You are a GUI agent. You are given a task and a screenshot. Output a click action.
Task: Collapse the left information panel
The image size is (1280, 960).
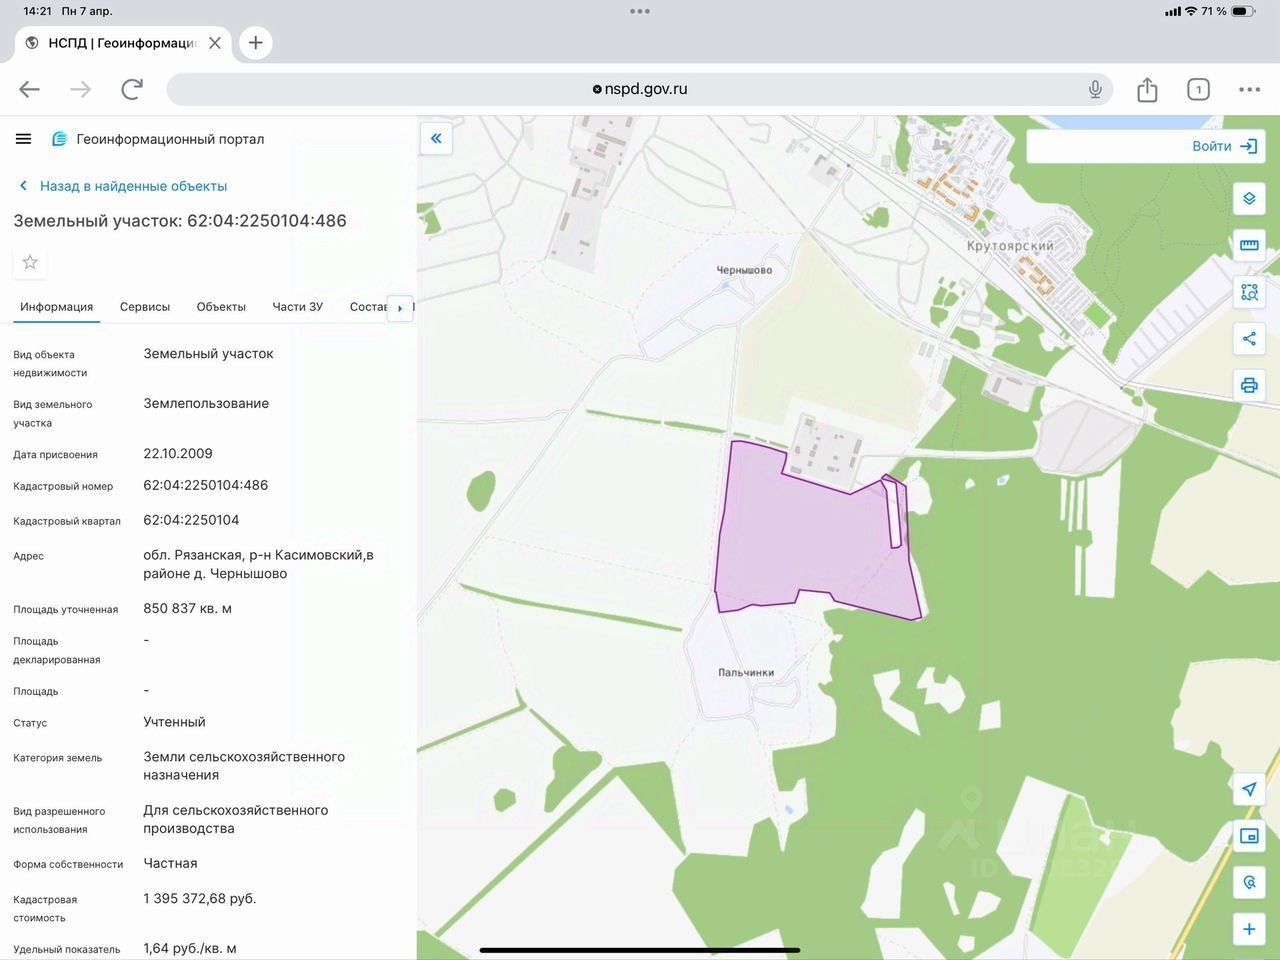pos(436,139)
